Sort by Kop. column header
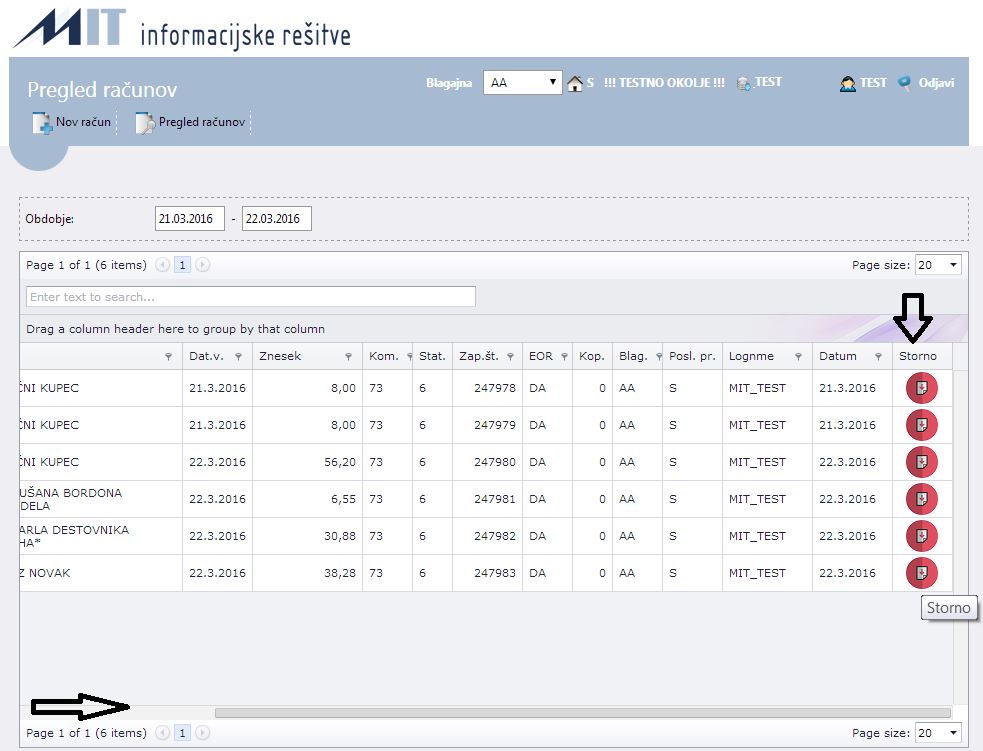 pyautogui.click(x=592, y=356)
